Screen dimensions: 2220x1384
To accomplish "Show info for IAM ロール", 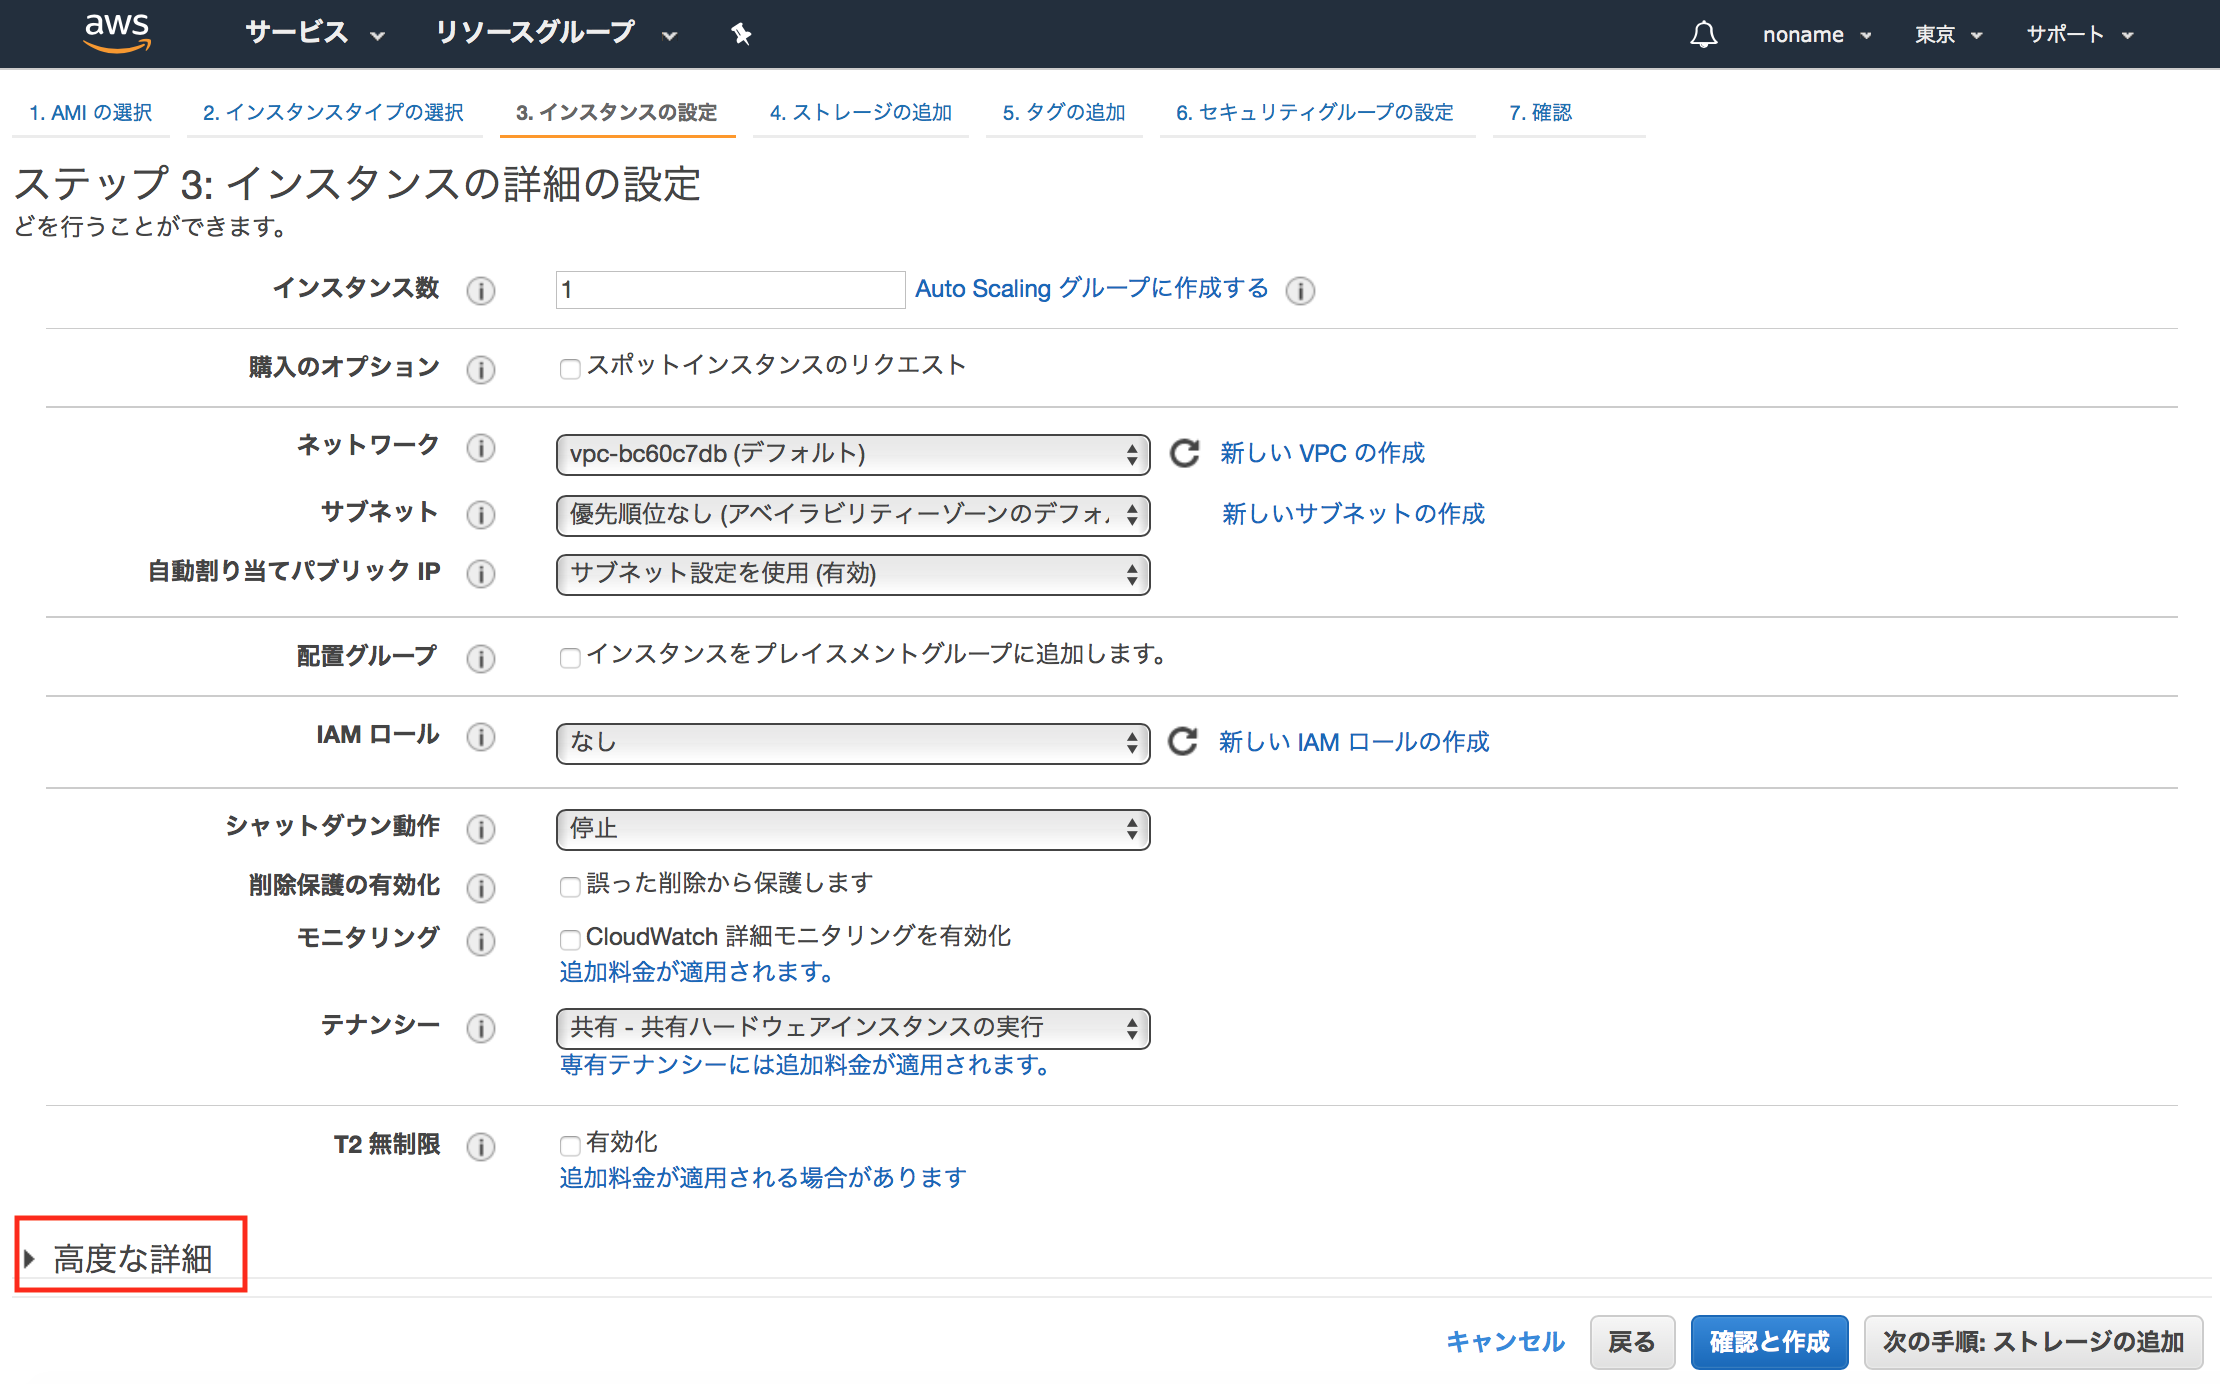I will (481, 736).
